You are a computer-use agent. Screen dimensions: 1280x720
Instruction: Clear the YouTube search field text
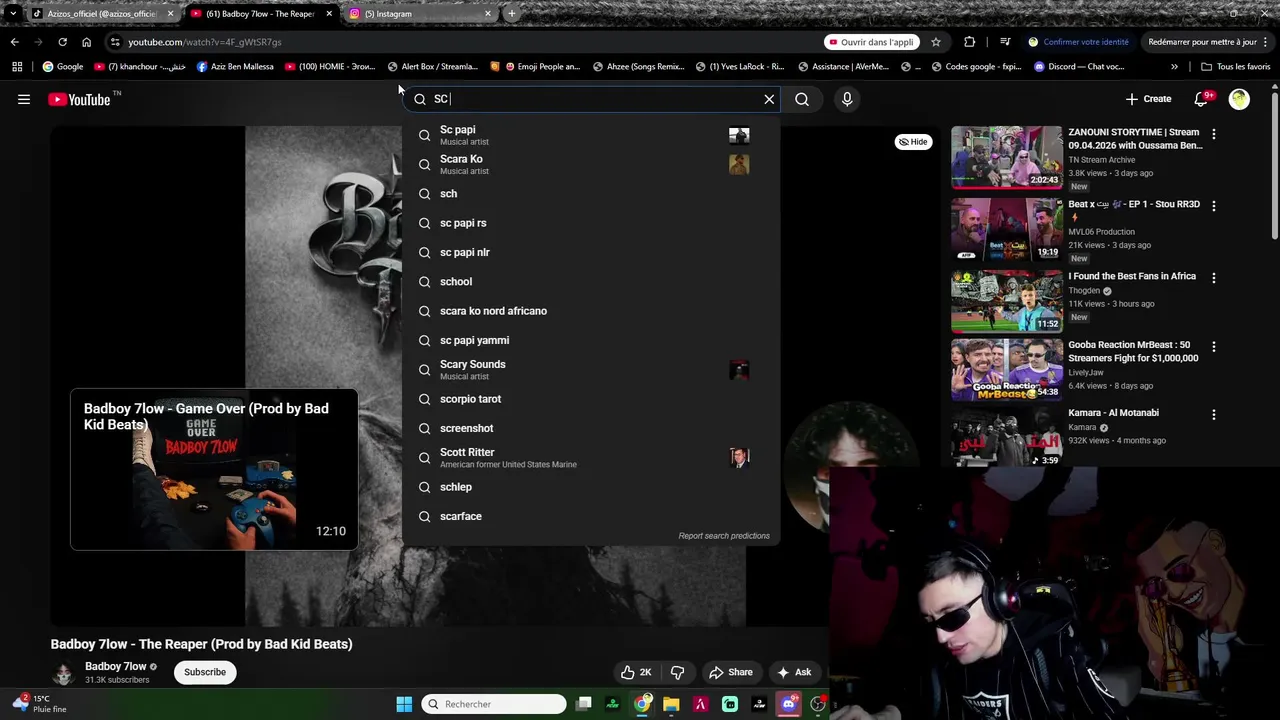pyautogui.click(x=769, y=99)
